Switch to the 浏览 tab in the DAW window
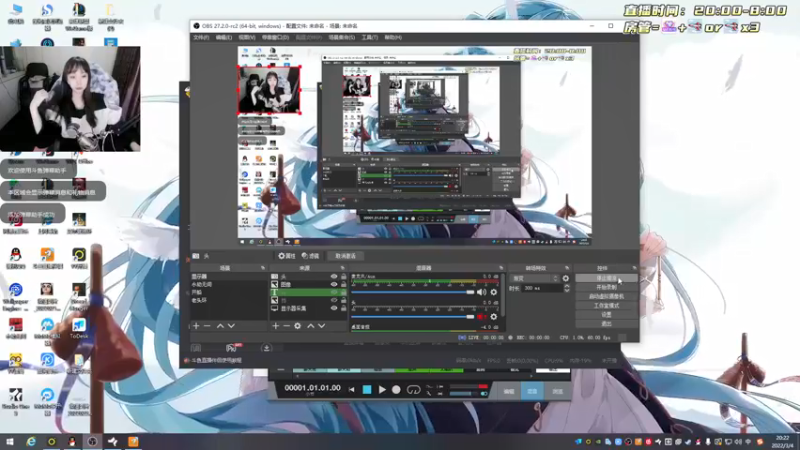This screenshot has width=800, height=450. click(x=557, y=391)
